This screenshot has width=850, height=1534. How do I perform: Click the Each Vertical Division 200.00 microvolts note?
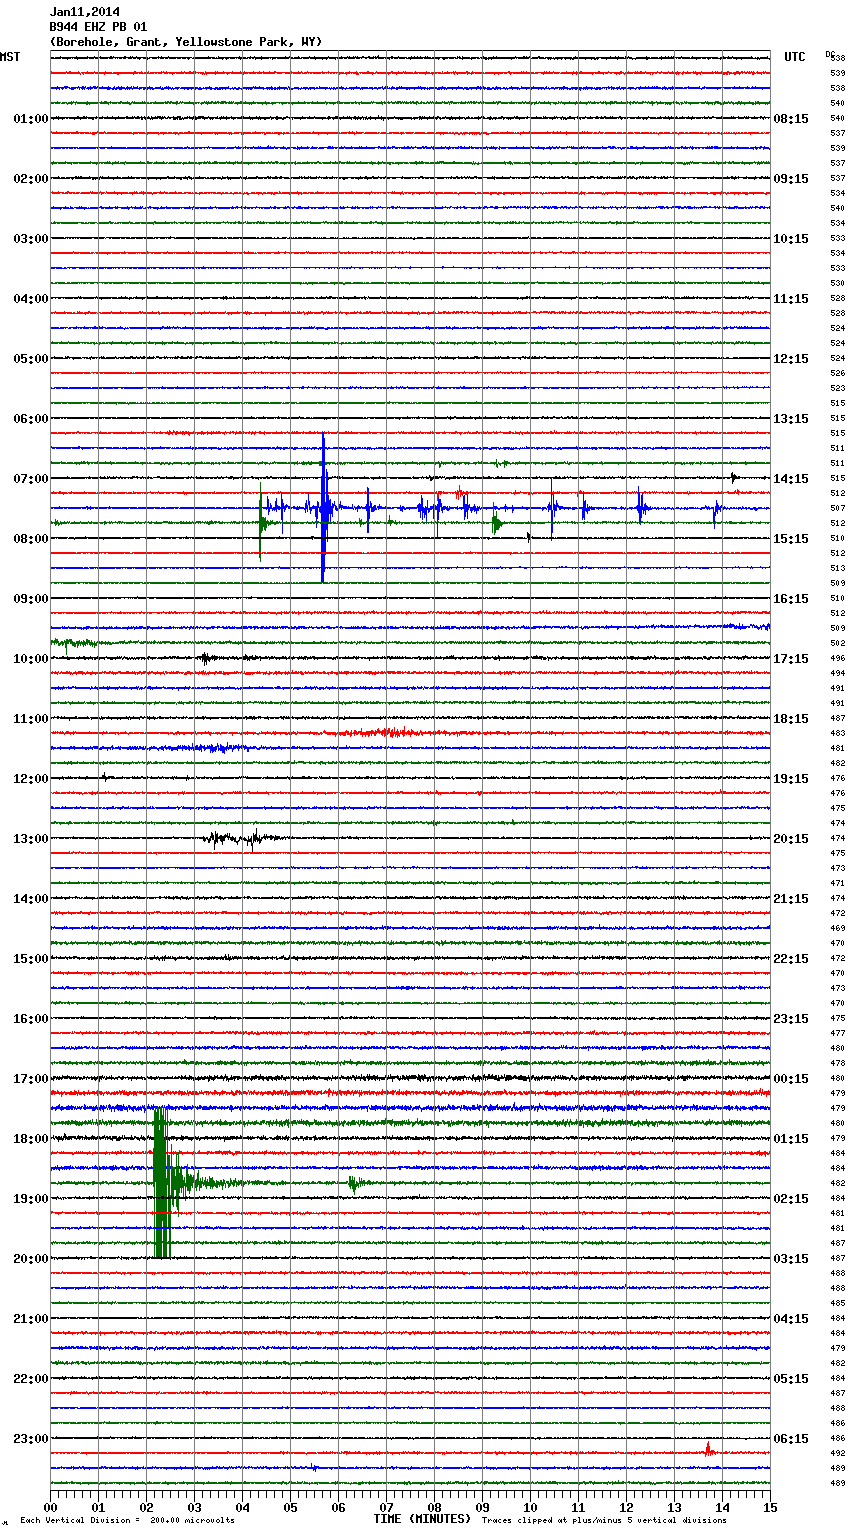pos(127,1521)
